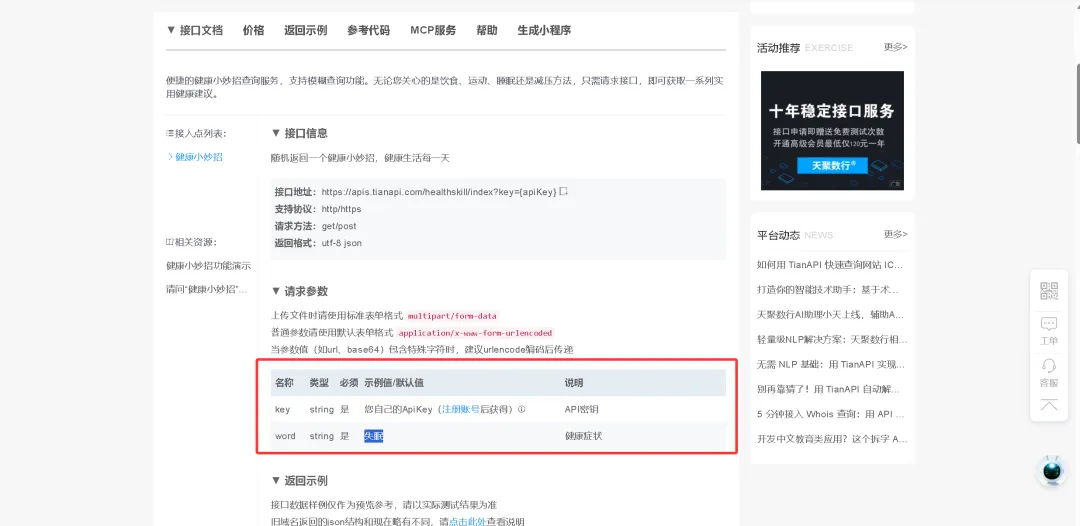Copy the API URL with the copy icon
This screenshot has width=1080, height=526.
(x=563, y=191)
